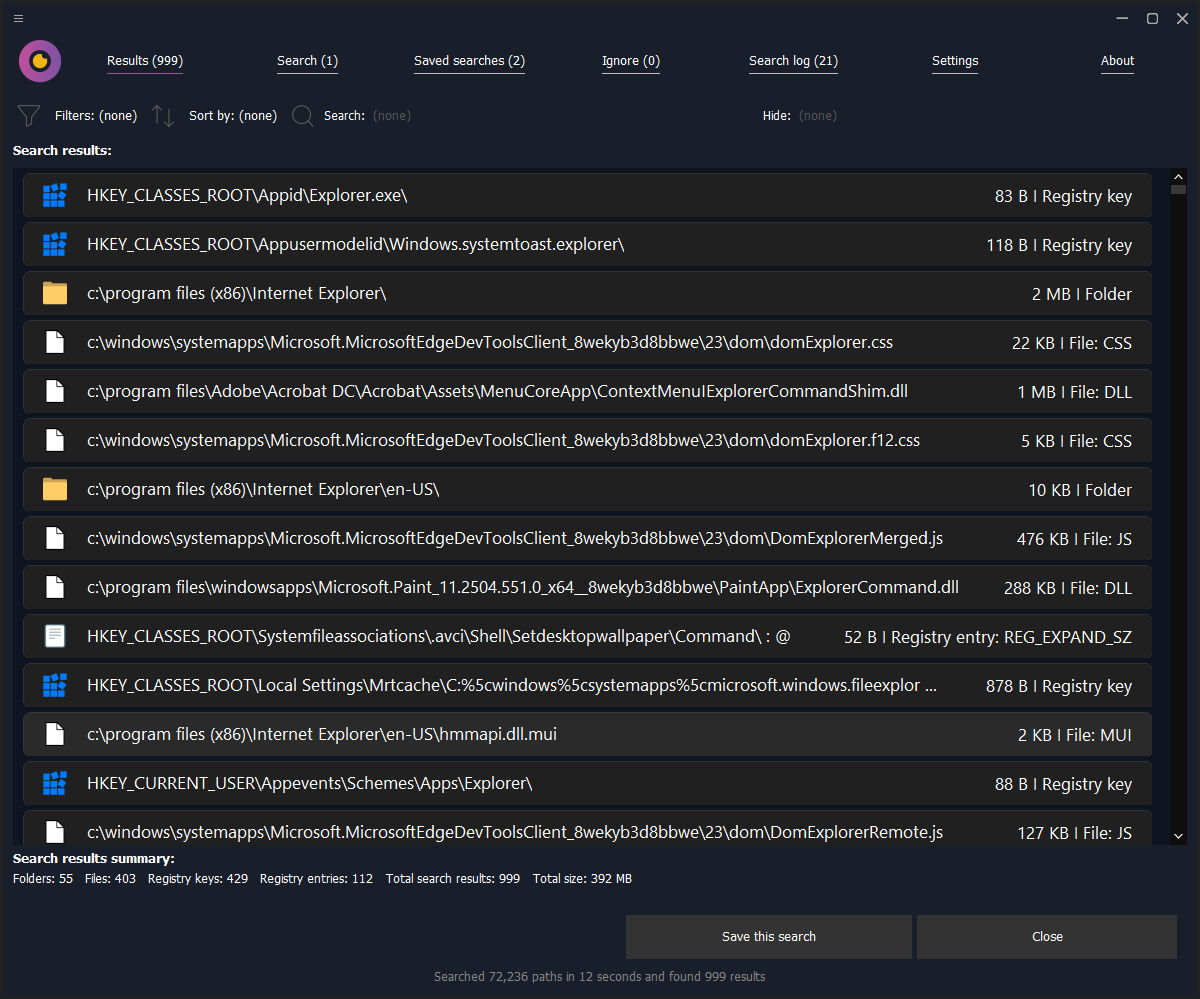Select the PaintApp\ExplorerCommand.dll path text
This screenshot has height=999, width=1200.
[523, 588]
